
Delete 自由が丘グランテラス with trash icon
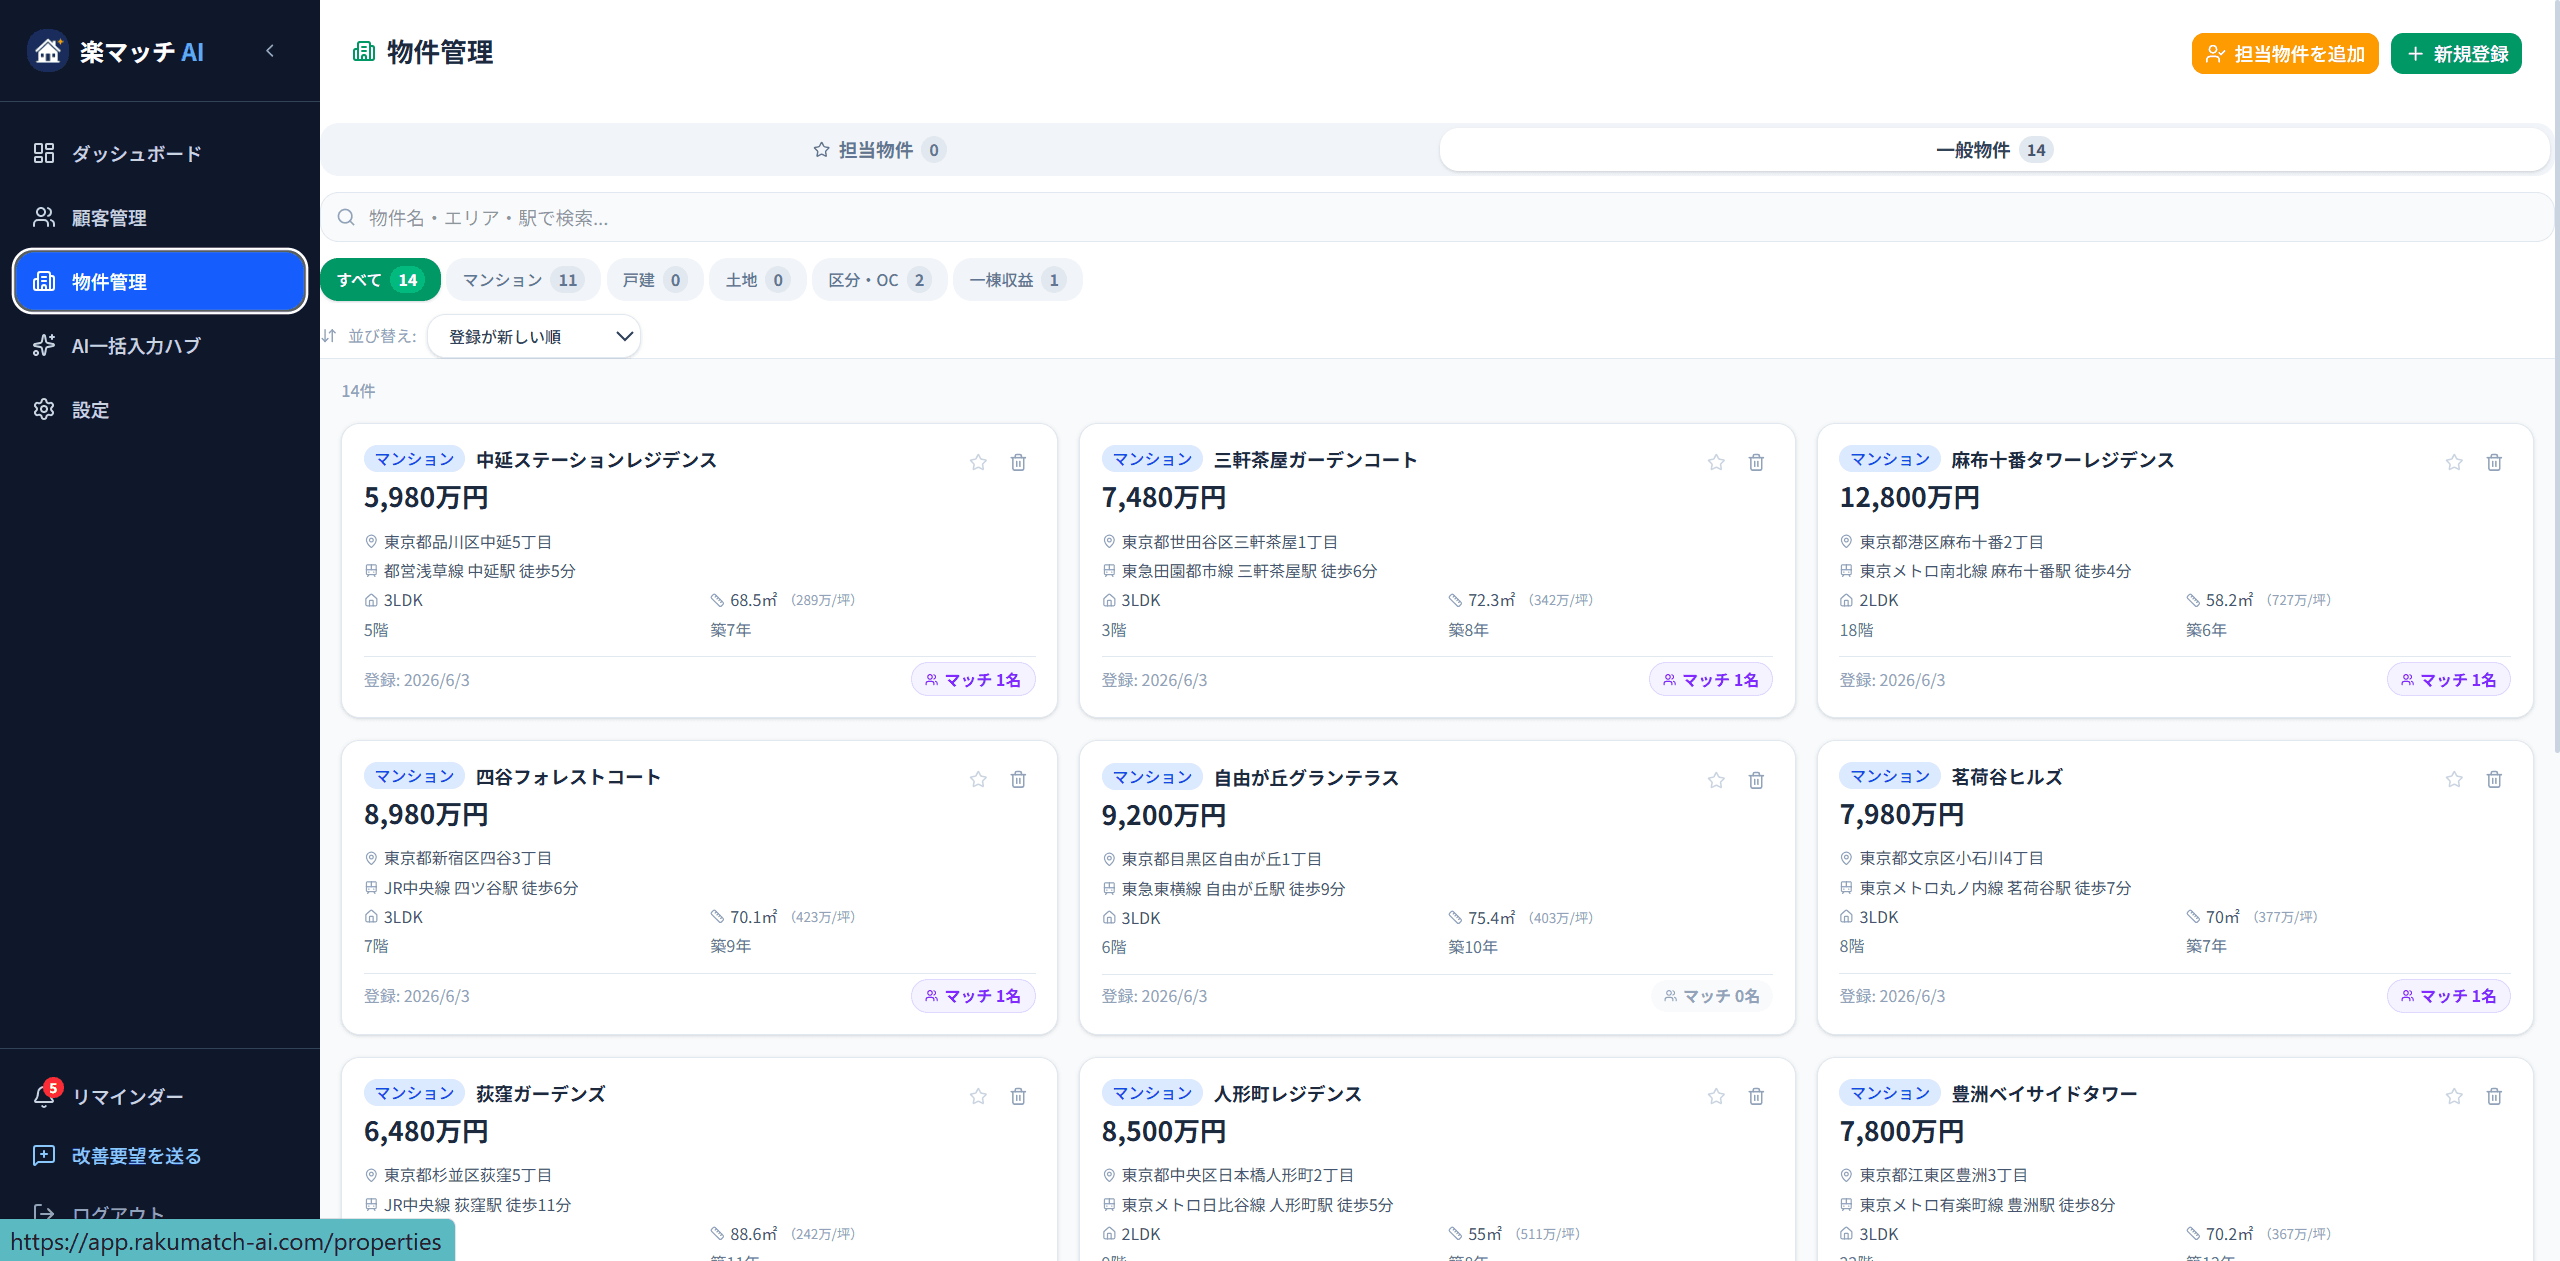pos(1756,780)
